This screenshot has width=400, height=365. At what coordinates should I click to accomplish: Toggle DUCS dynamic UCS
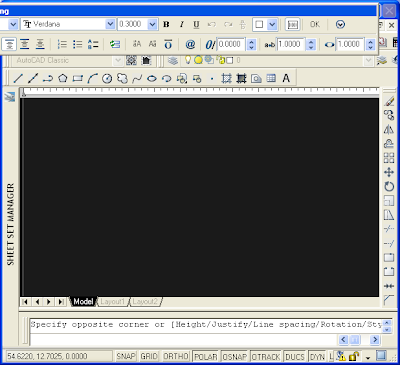[295, 357]
